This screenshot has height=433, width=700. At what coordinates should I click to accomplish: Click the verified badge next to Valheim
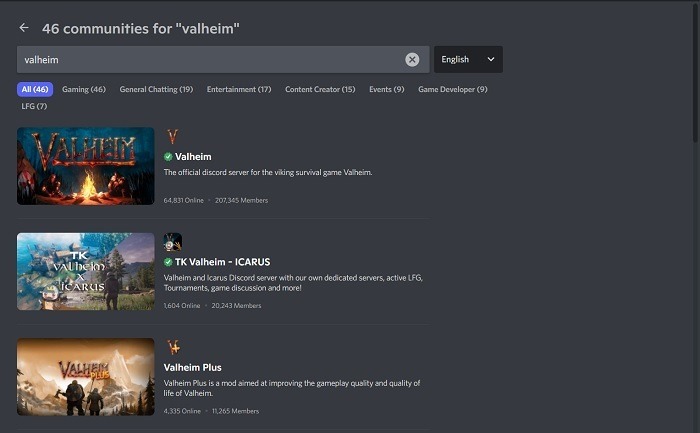[168, 157]
